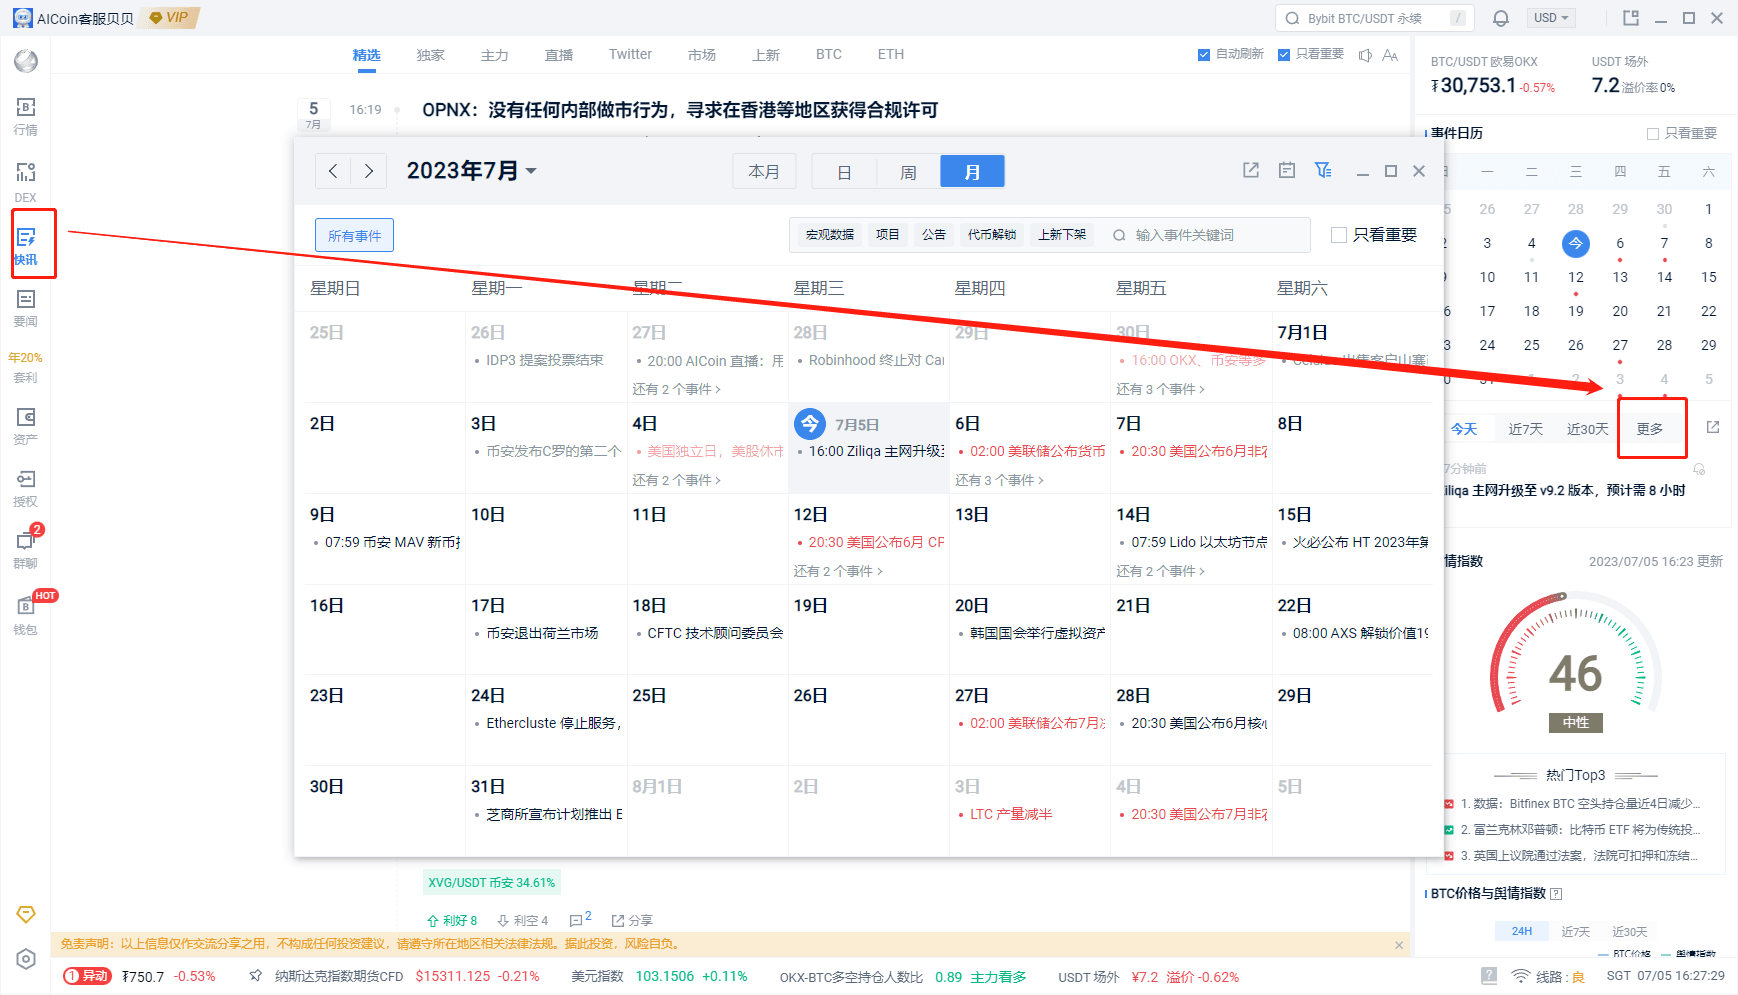The width and height of the screenshot is (1738, 995).
Task: Open the 套利 arbitrage sidebar item
Action: coord(26,368)
